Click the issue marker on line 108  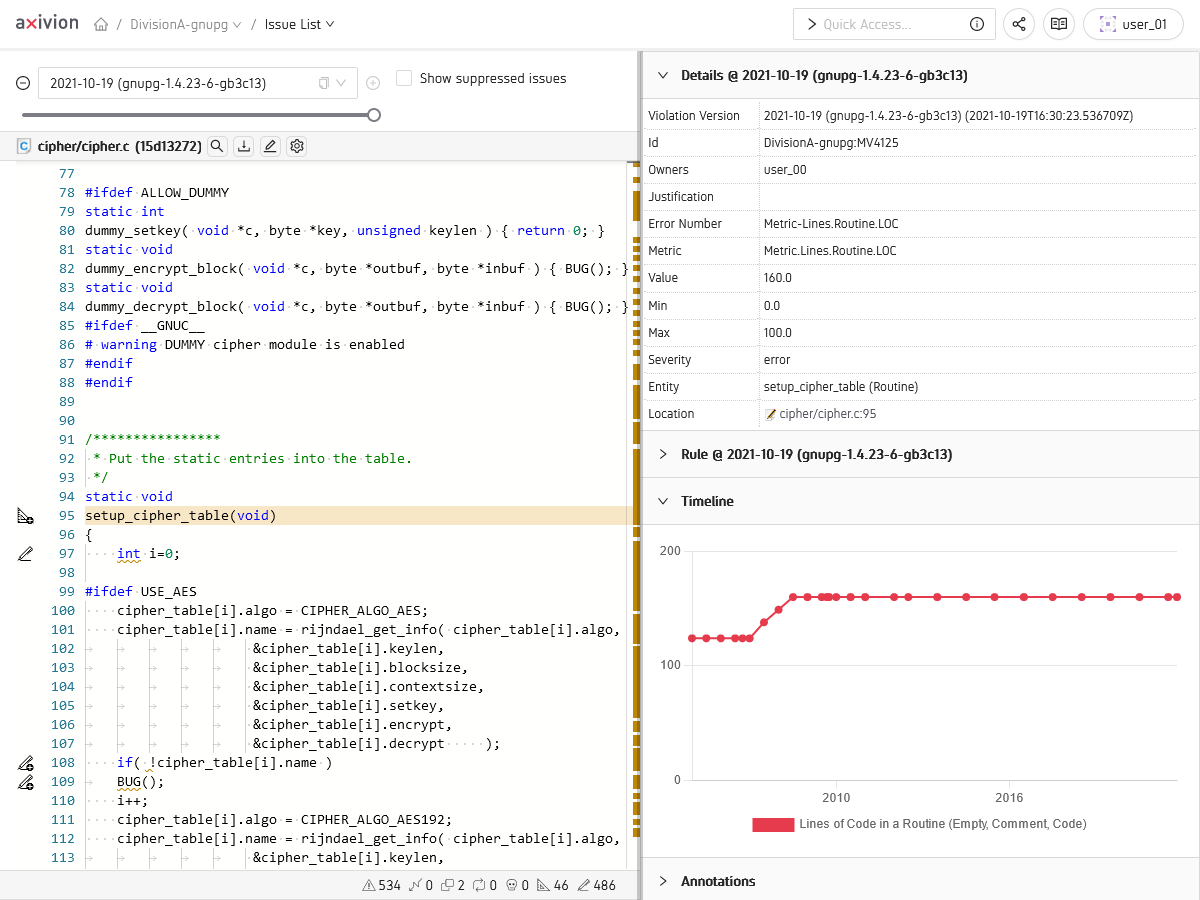(26, 763)
